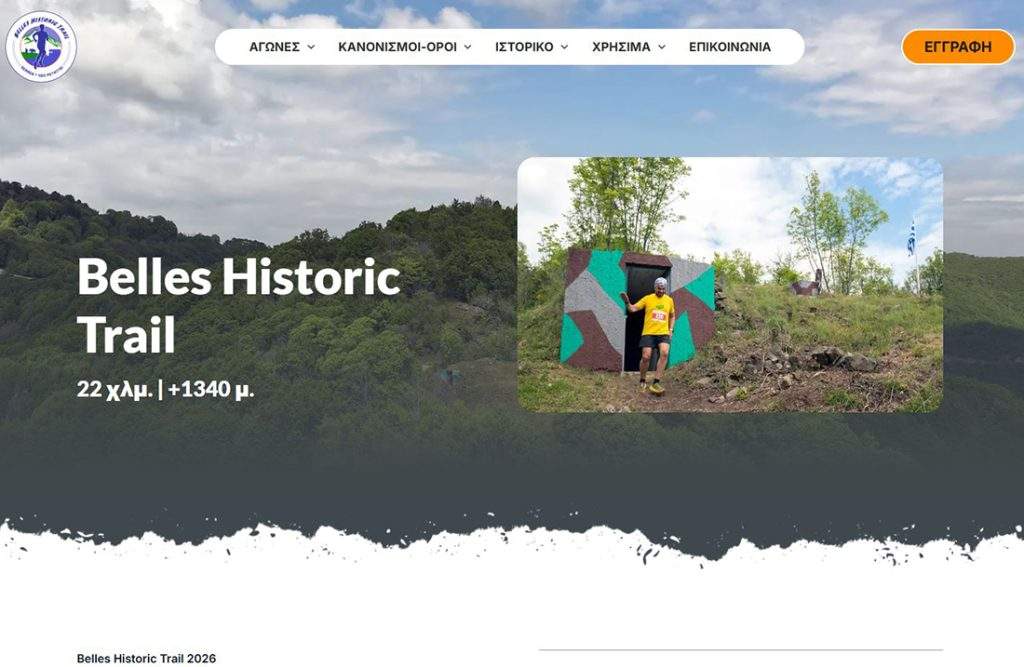The image size is (1024, 667).
Task: Click the stone monument on the hilltop
Action: (x=808, y=285)
